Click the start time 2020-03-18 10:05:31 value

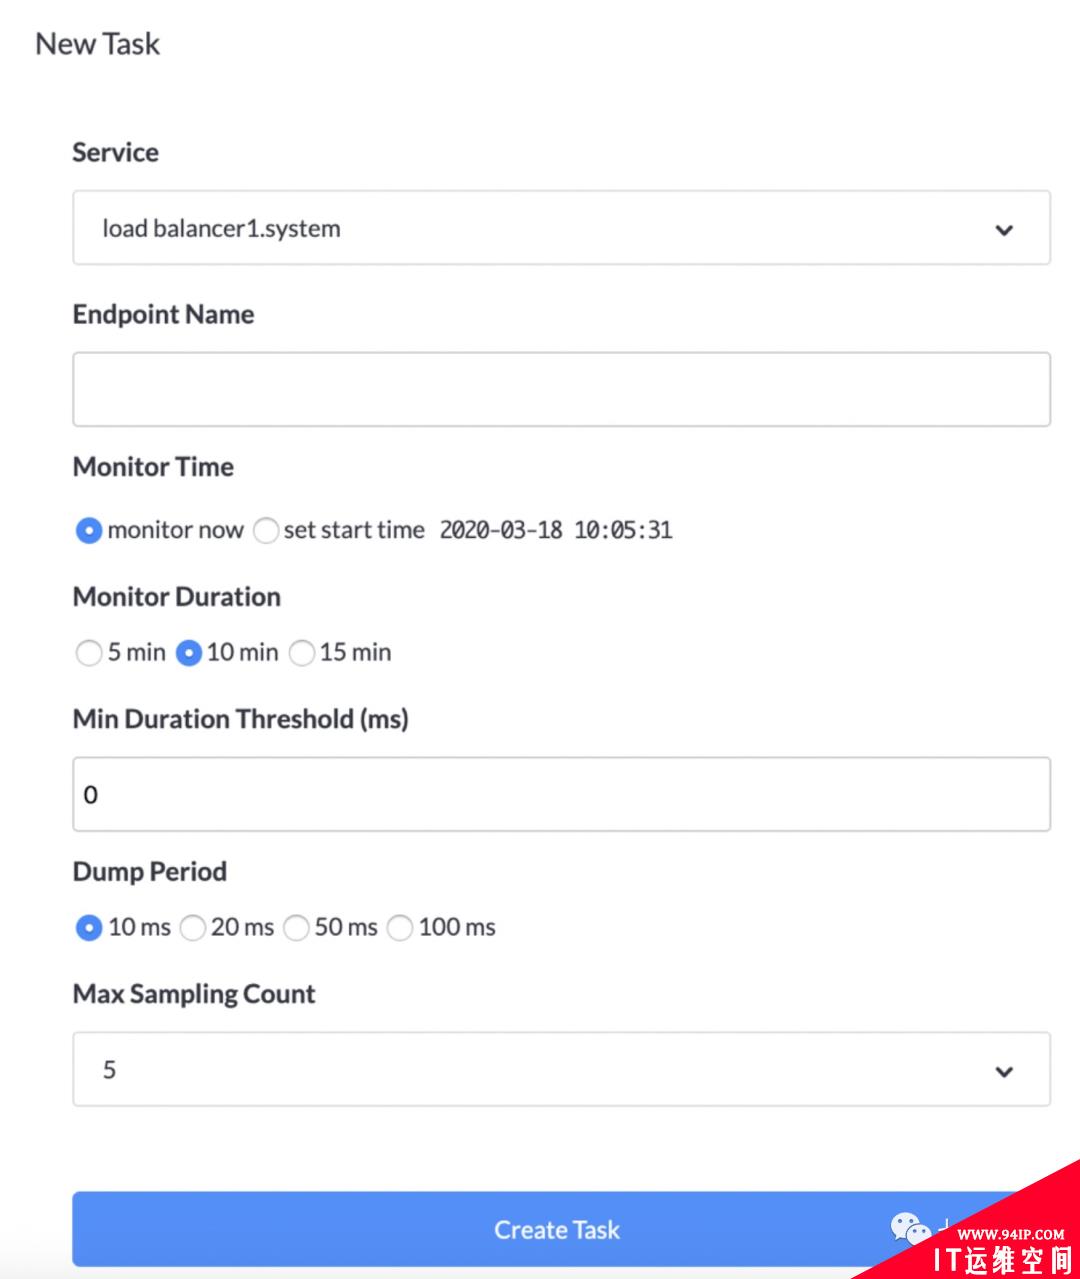tap(556, 530)
